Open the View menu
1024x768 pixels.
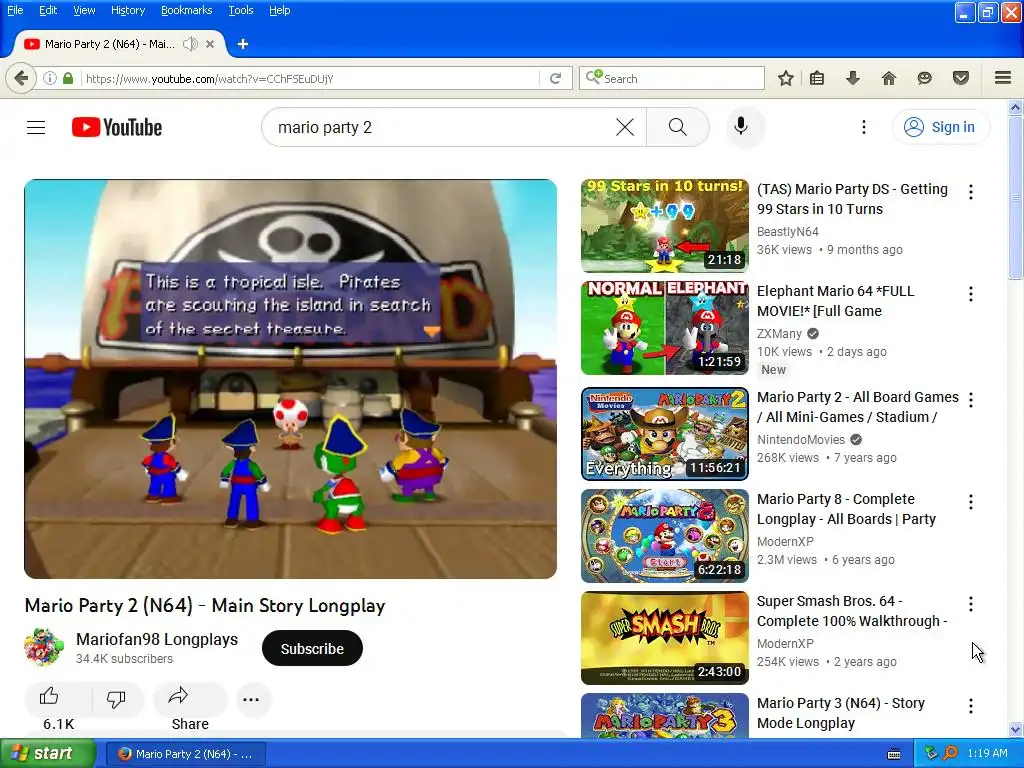click(x=84, y=10)
